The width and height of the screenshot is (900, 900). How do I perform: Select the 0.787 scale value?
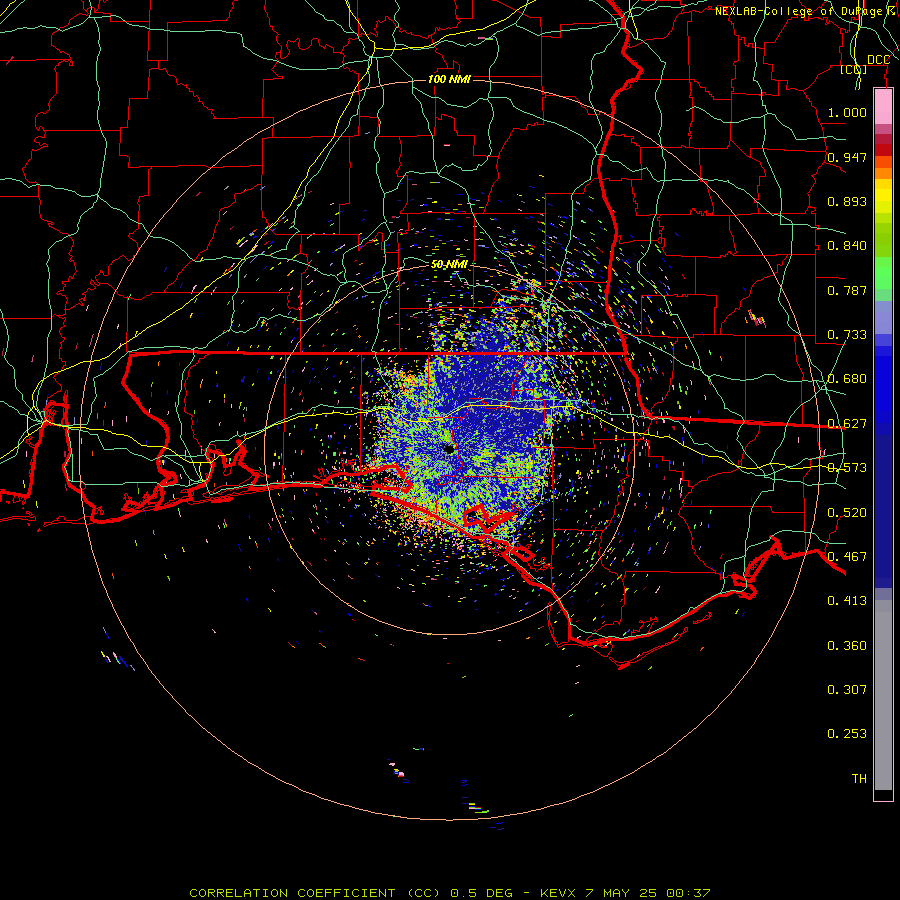pos(847,290)
